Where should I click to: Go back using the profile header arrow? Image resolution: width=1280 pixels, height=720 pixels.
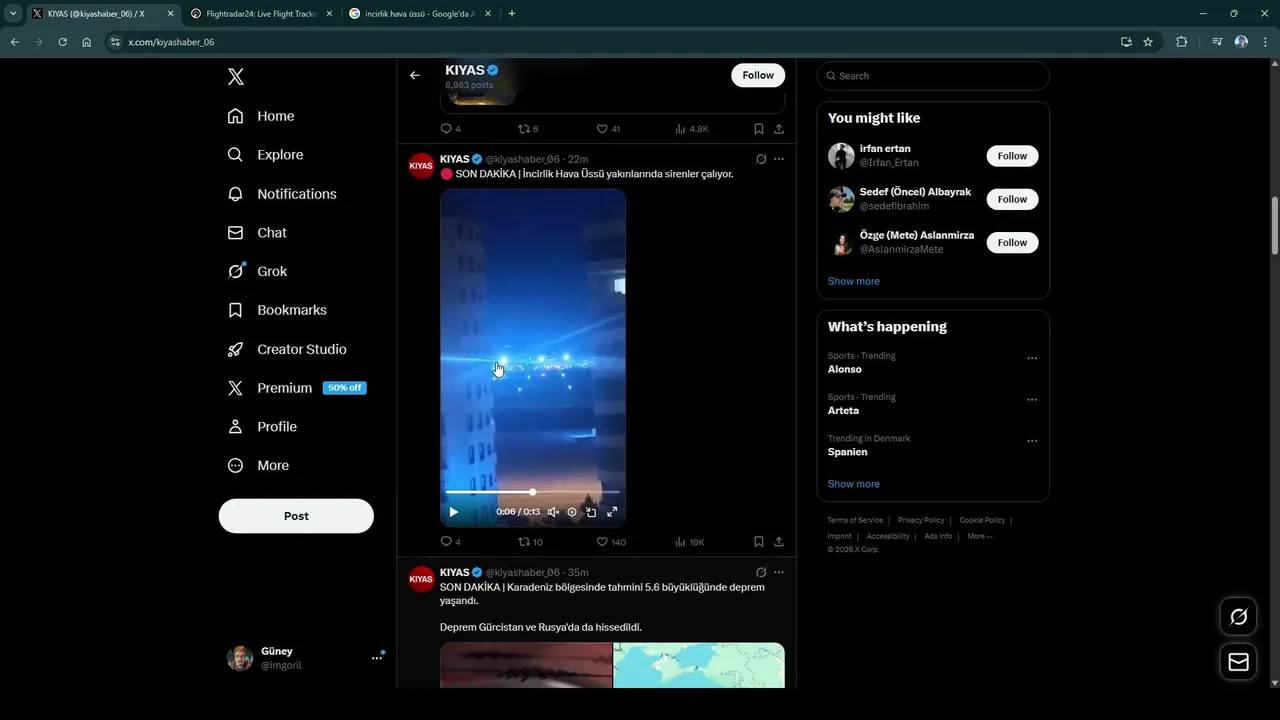[x=415, y=75]
